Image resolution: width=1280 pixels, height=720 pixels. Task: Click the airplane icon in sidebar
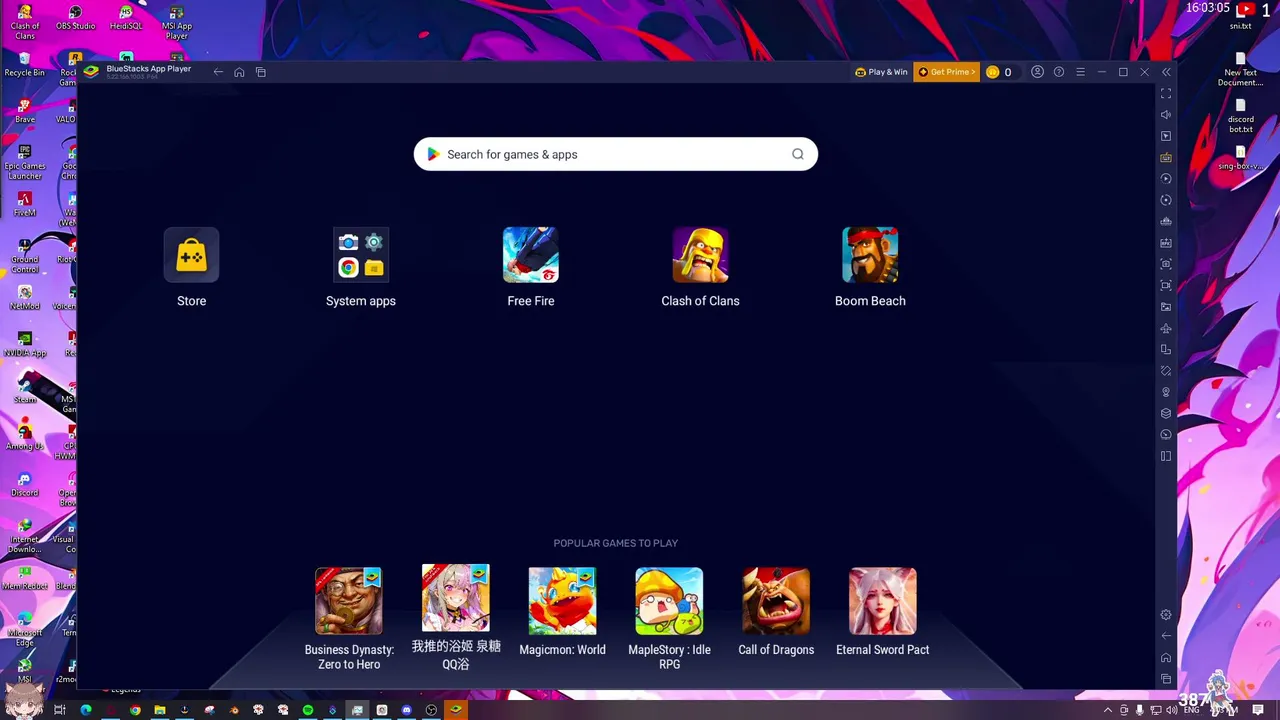click(1166, 328)
